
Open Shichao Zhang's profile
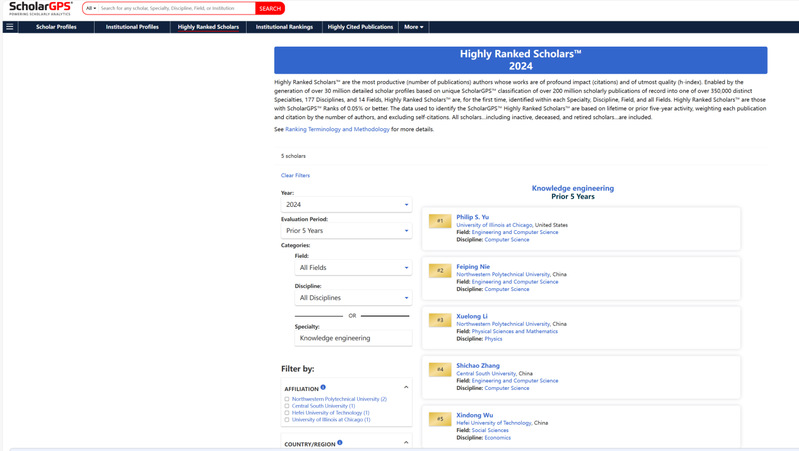point(478,365)
